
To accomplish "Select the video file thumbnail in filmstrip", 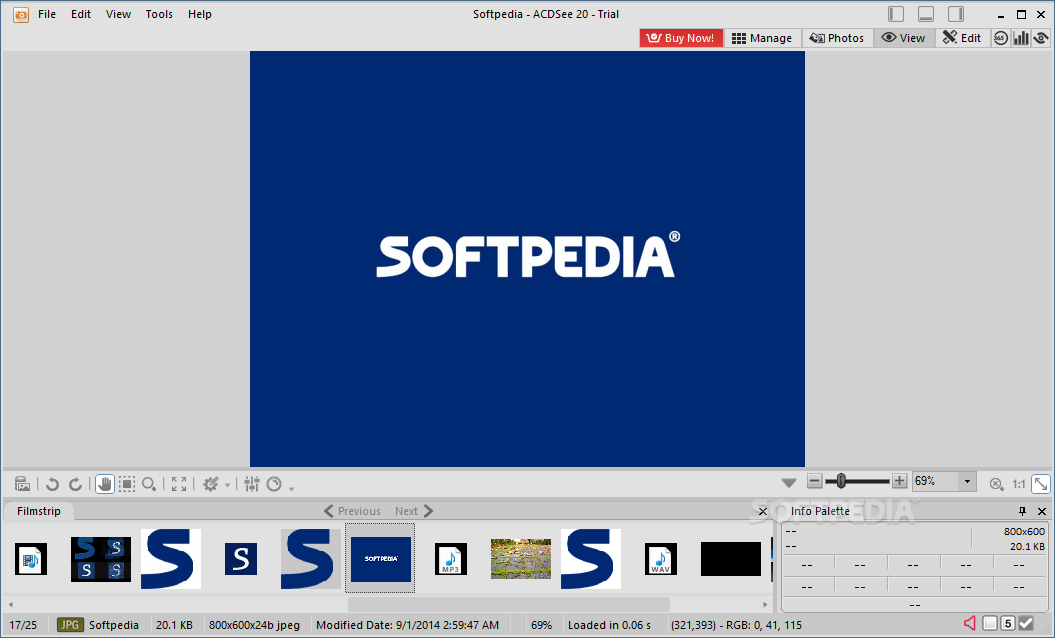I will [31, 559].
